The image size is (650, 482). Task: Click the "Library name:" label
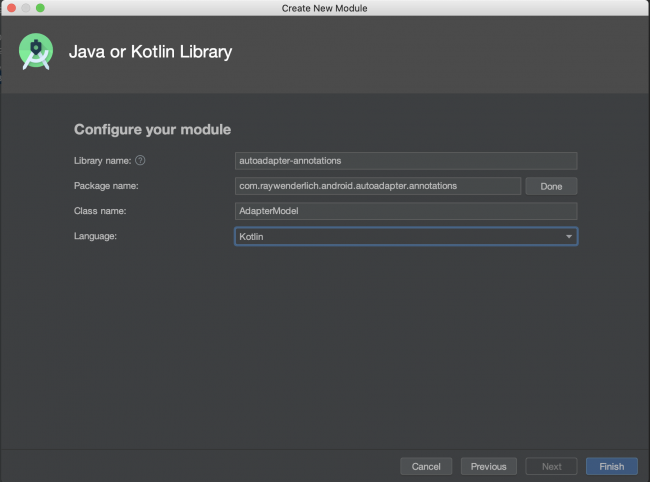102,161
